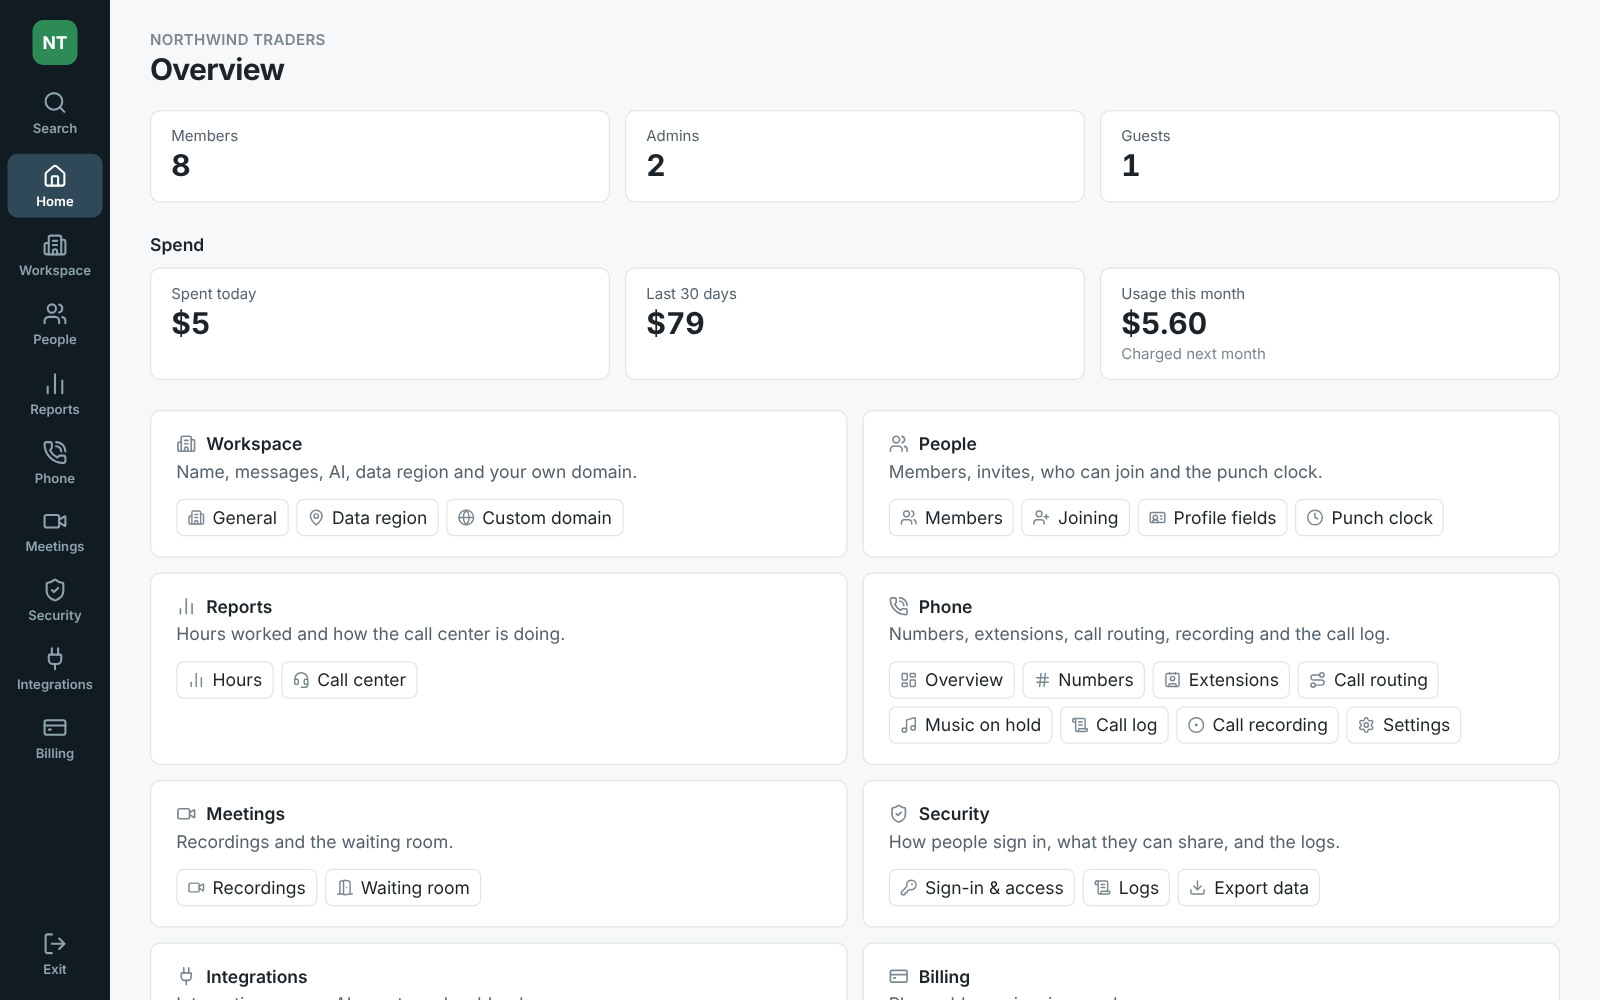Open the Custom domain chip
The width and height of the screenshot is (1600, 1000).
535,518
